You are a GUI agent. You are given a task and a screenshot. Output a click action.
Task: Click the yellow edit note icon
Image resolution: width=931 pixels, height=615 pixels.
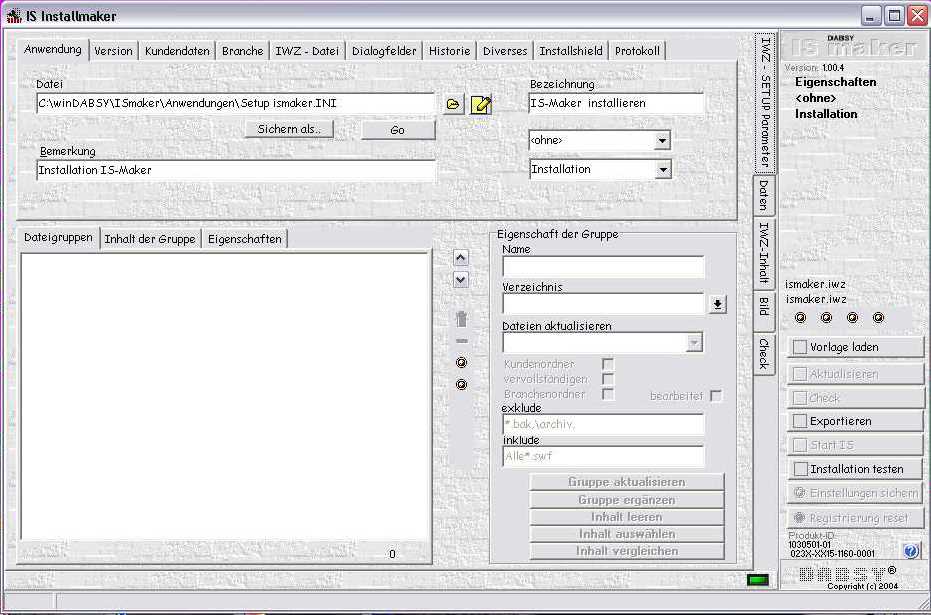click(x=481, y=104)
